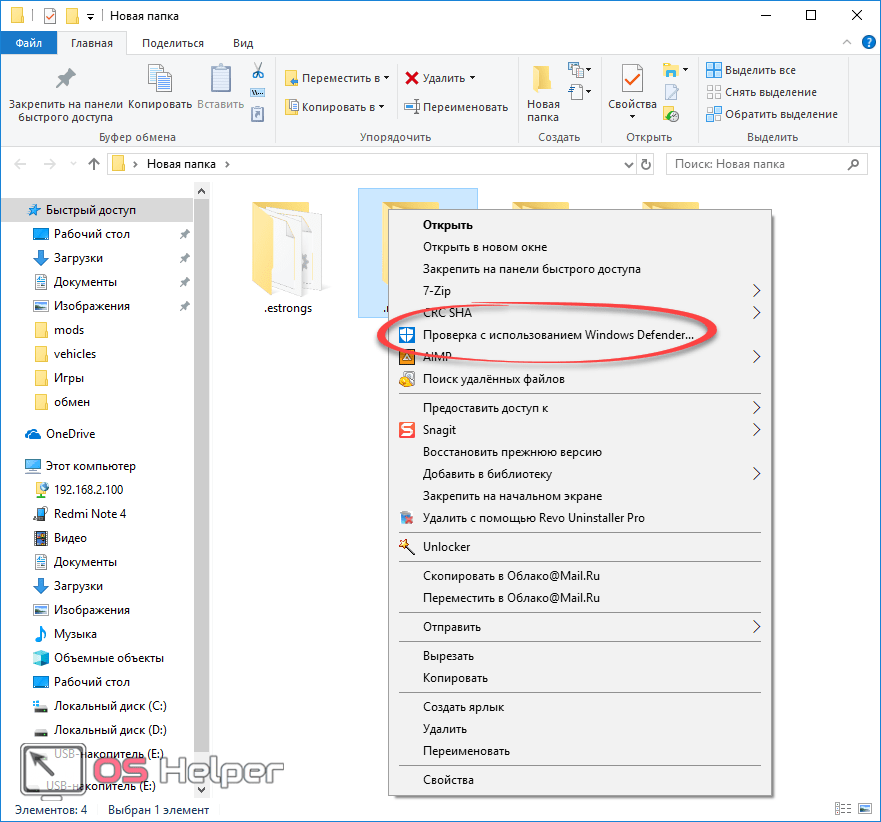The width and height of the screenshot is (881, 822).
Task: Switch to the Share ribbon tab
Action: pyautogui.click(x=172, y=43)
